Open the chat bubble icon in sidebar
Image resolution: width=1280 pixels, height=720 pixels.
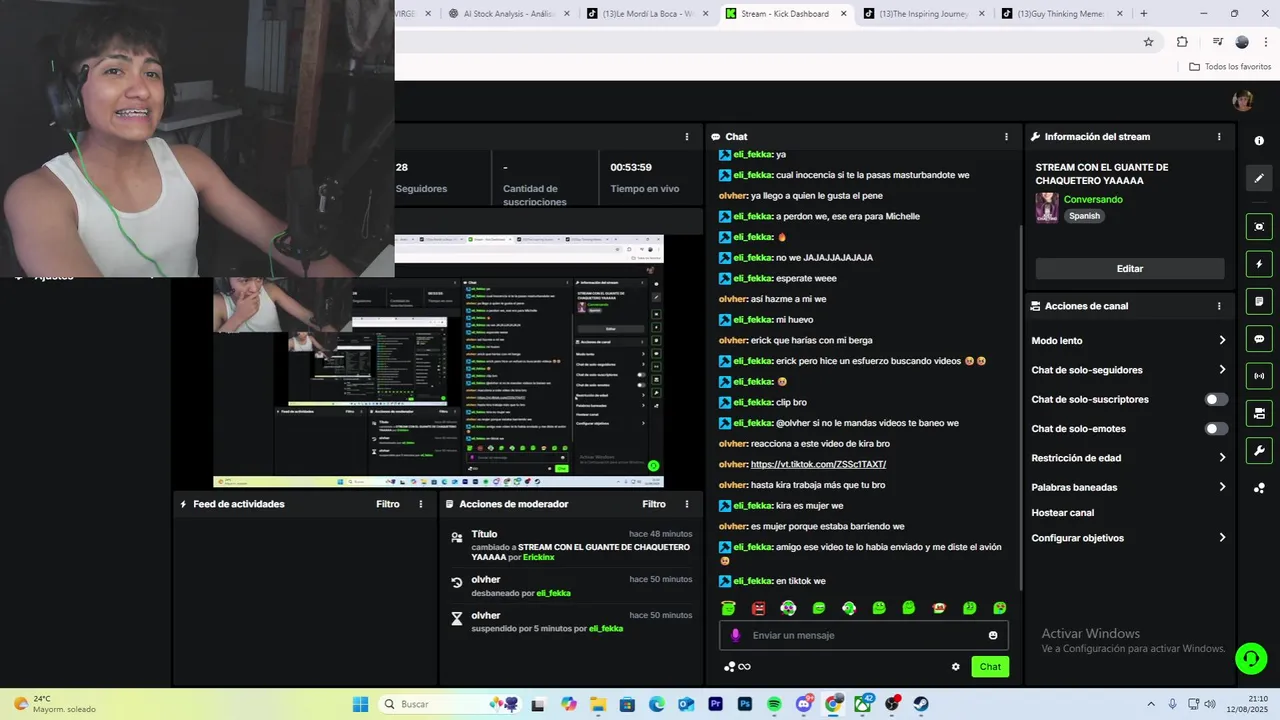tap(1259, 339)
